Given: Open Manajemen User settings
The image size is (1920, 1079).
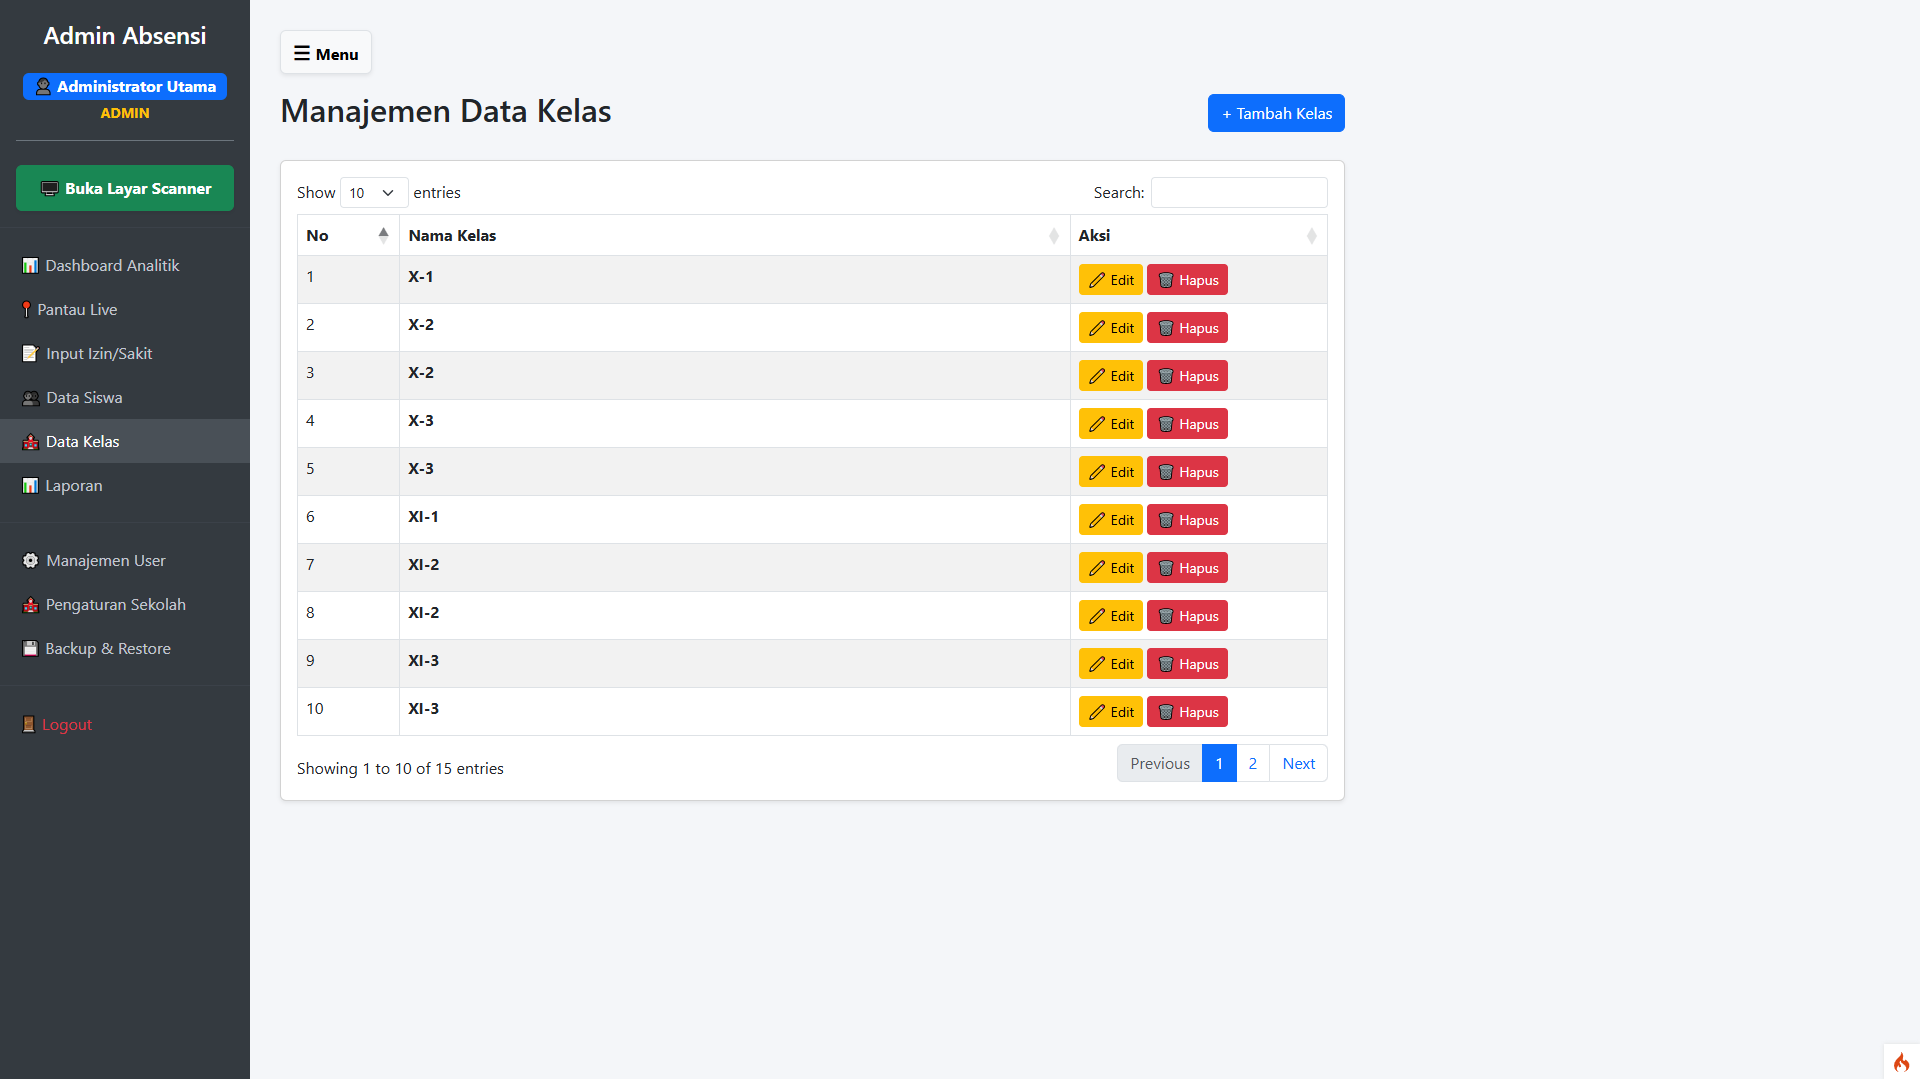Looking at the screenshot, I should tap(105, 560).
